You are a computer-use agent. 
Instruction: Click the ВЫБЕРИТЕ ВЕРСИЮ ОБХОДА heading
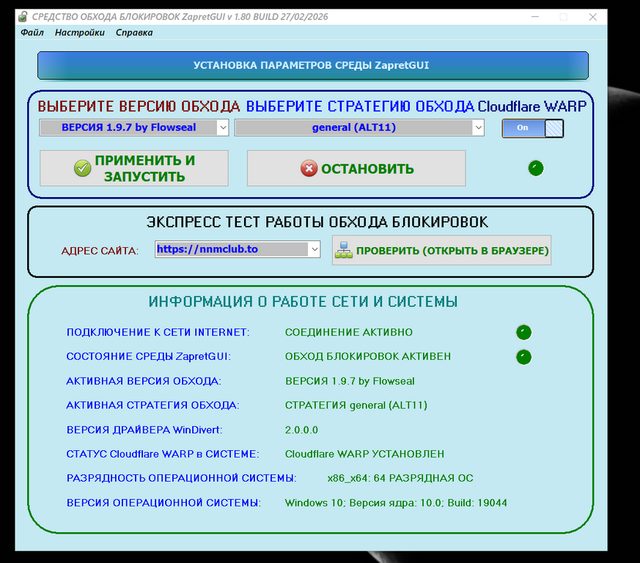point(139,107)
